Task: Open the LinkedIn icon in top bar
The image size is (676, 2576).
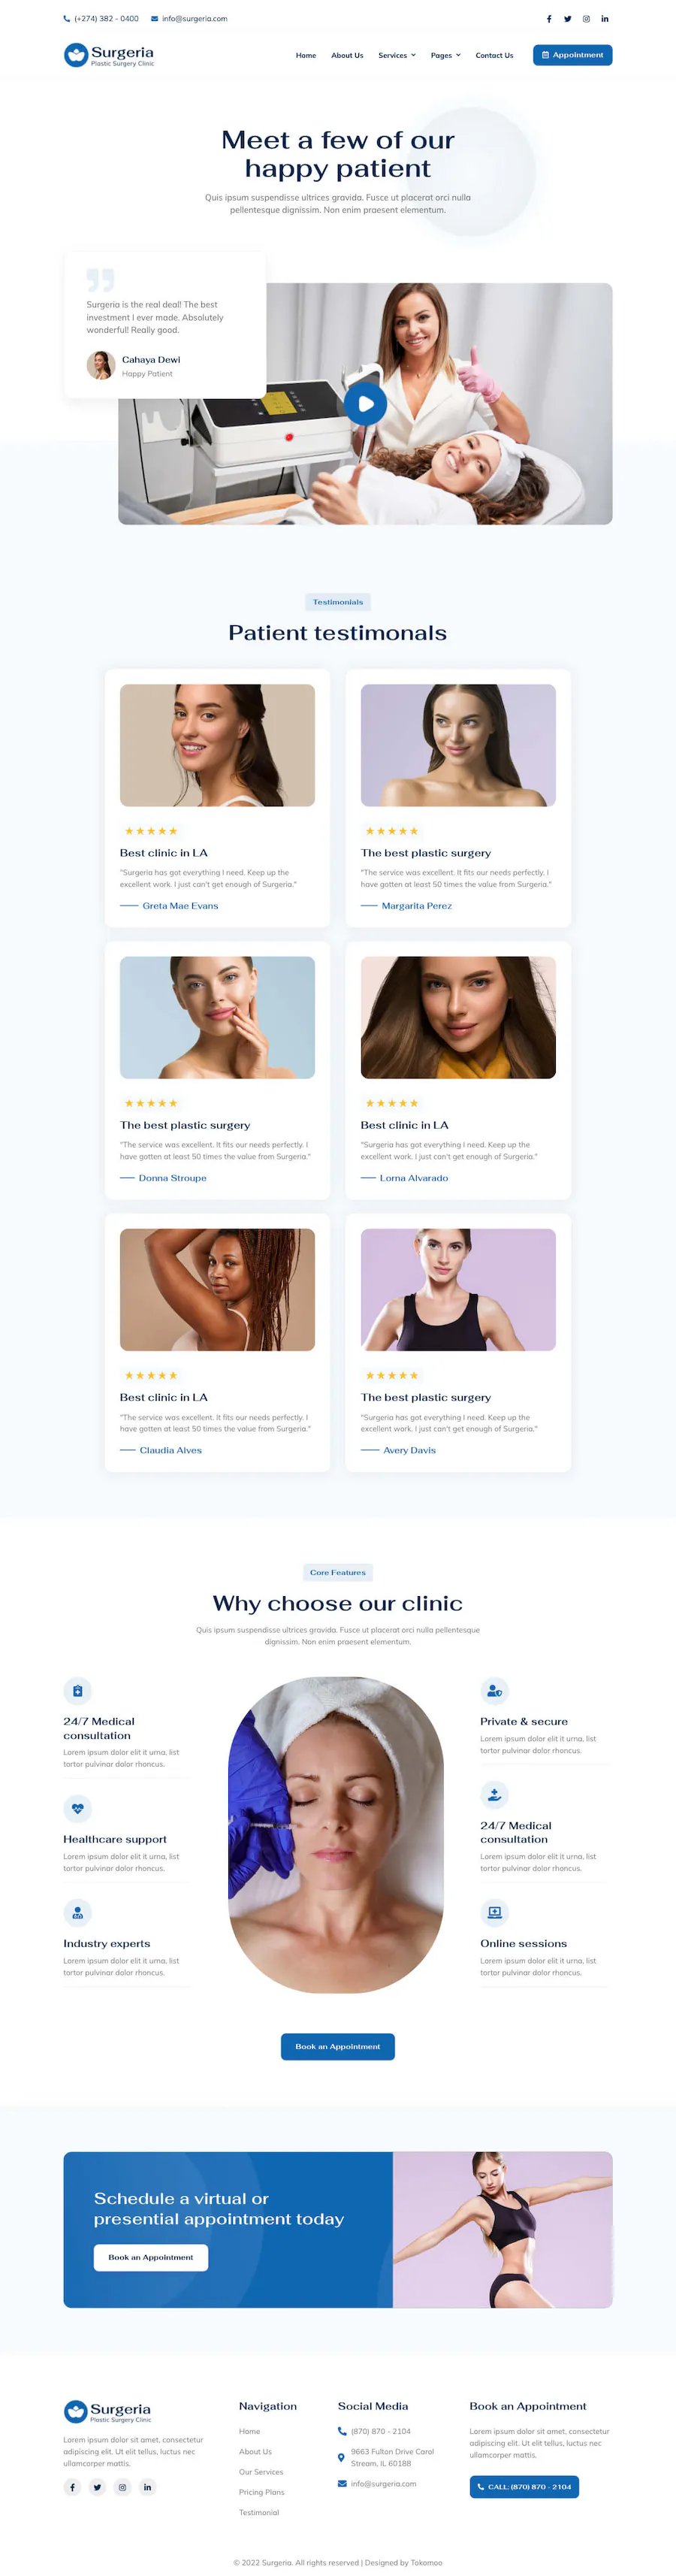Action: click(x=605, y=19)
